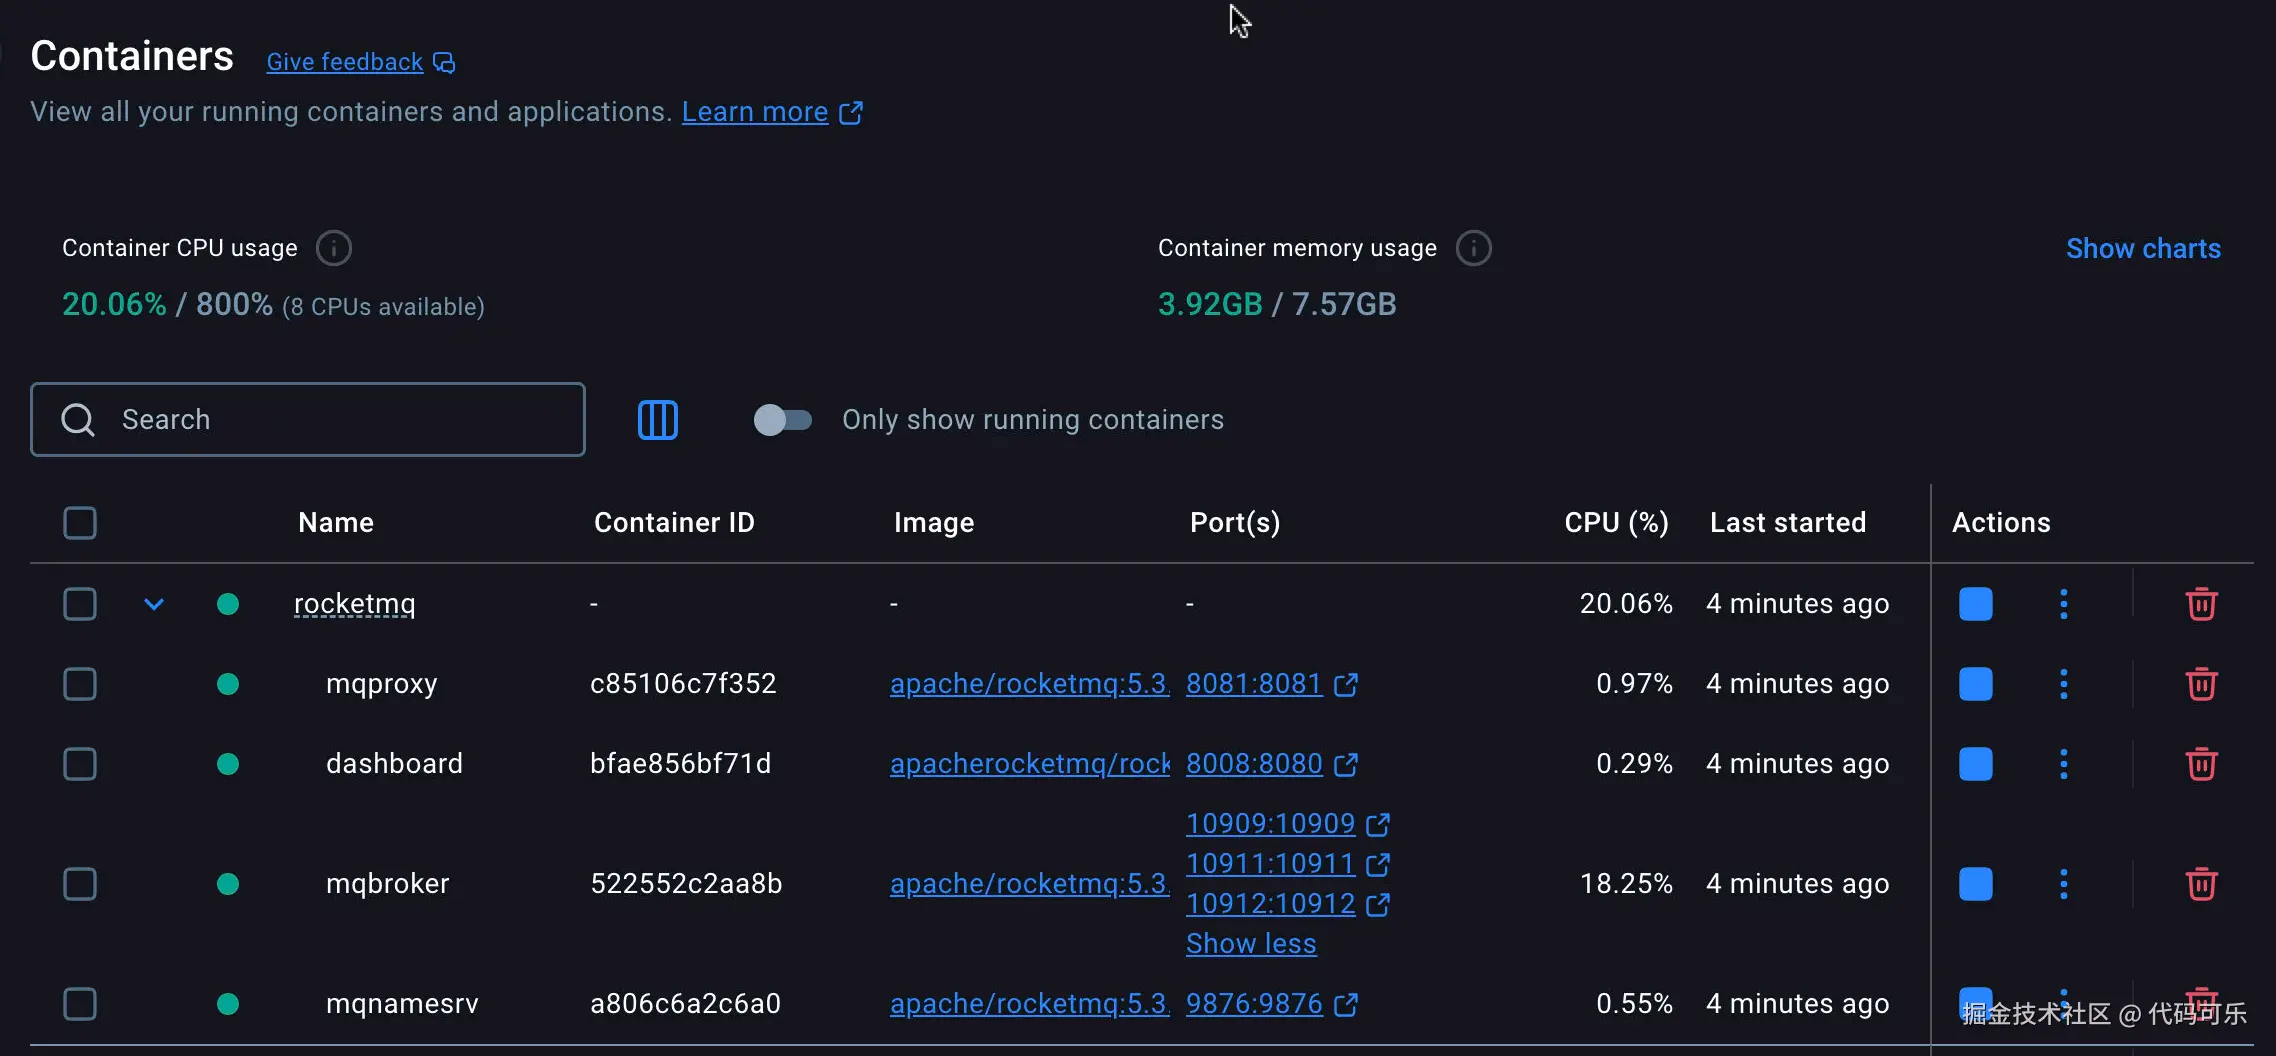The image size is (2276, 1056).
Task: Click Show charts
Action: tap(2143, 249)
